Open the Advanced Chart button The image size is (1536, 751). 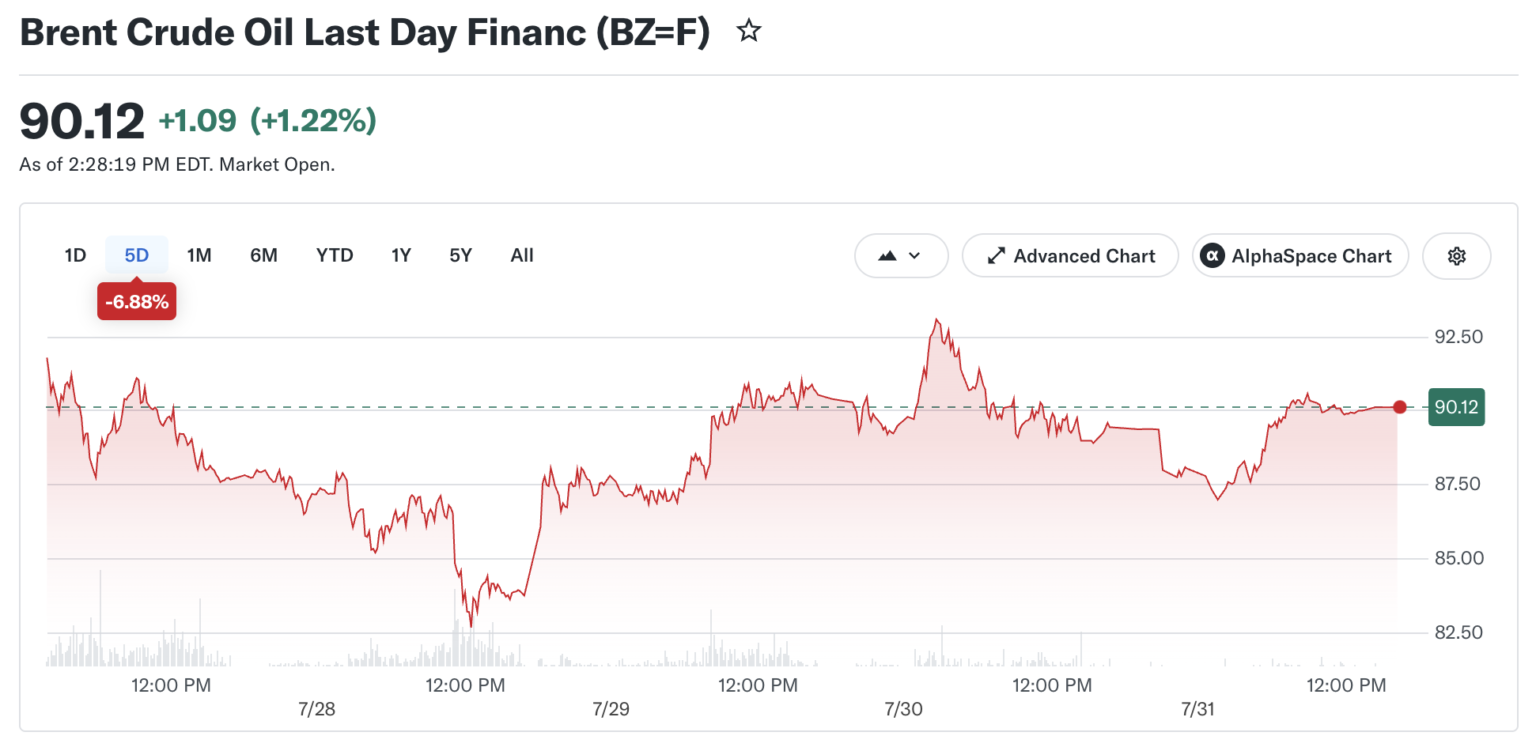pos(1070,256)
